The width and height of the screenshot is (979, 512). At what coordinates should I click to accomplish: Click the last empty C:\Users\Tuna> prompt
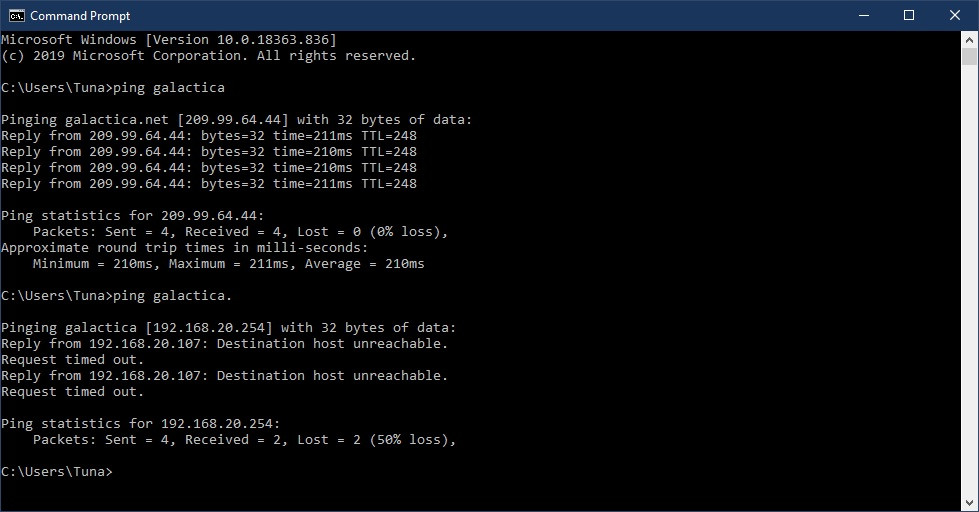(57, 471)
